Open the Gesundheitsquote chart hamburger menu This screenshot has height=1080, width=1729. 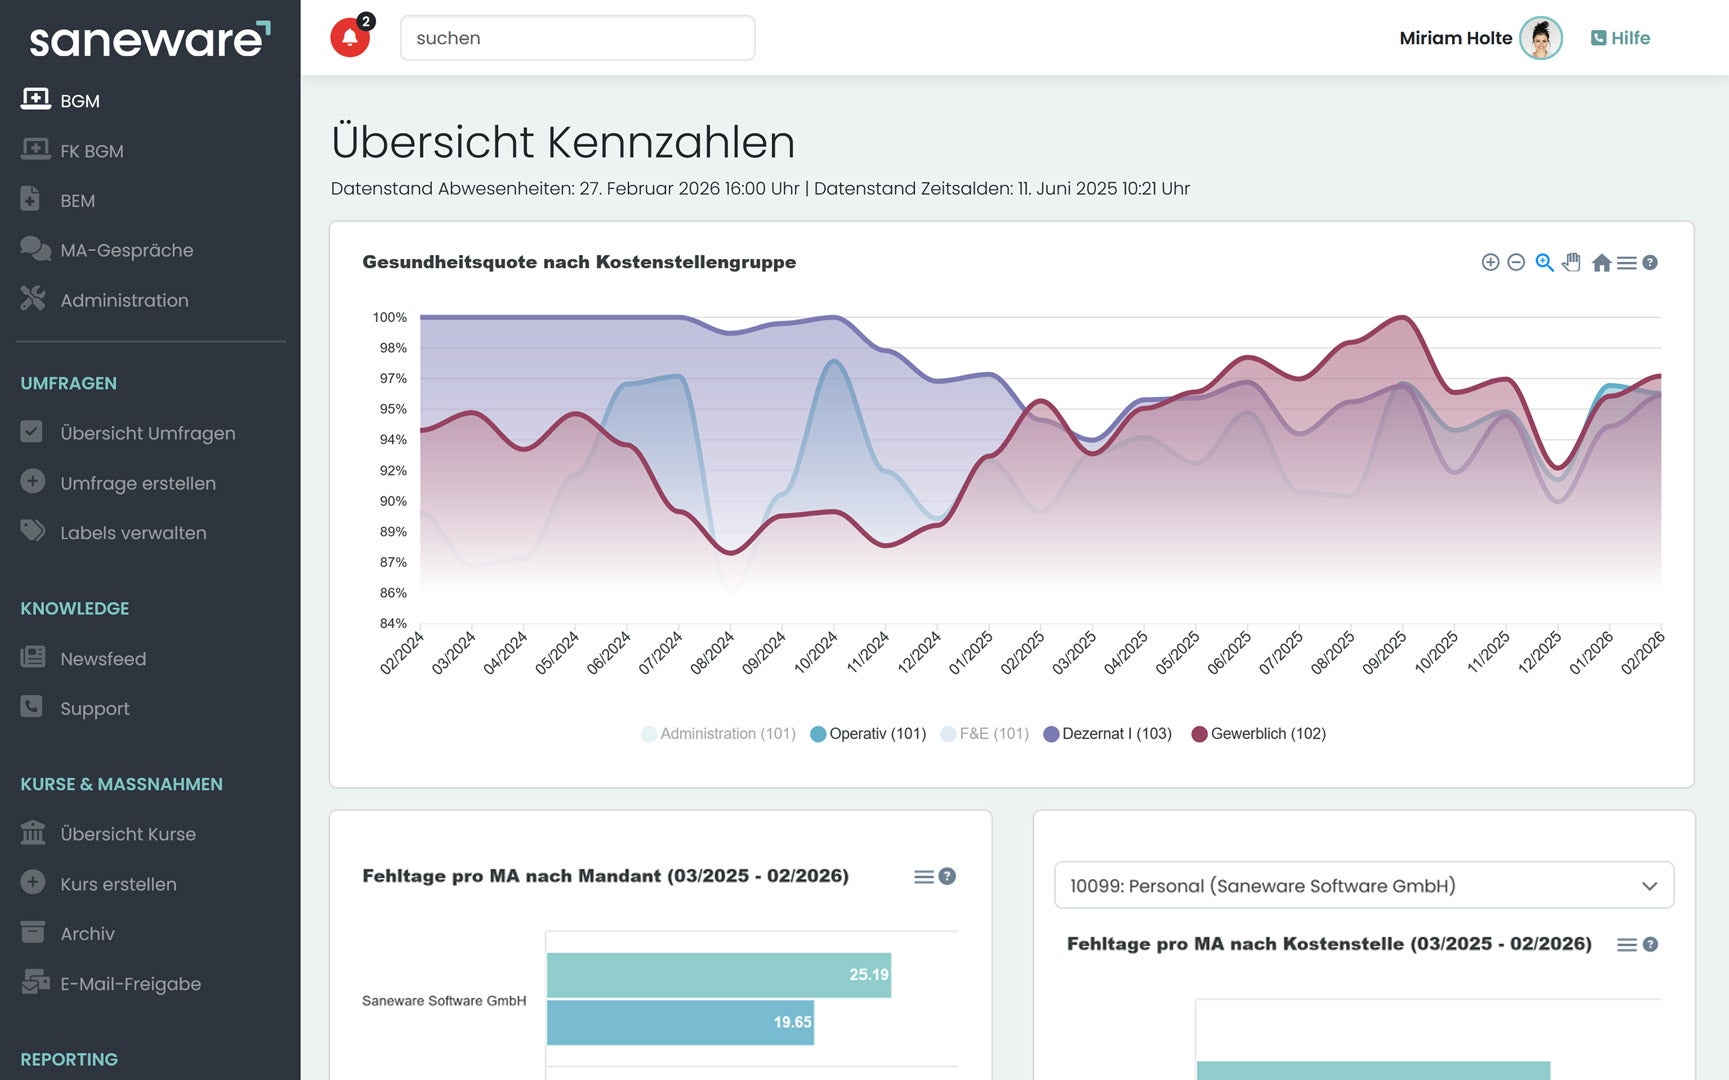[x=1627, y=263]
